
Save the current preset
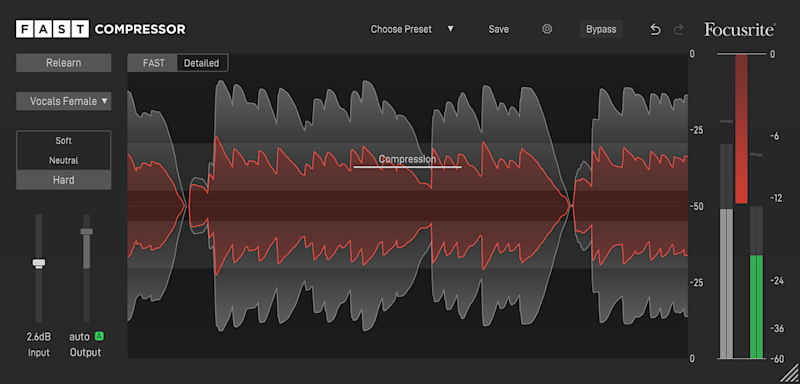(498, 29)
